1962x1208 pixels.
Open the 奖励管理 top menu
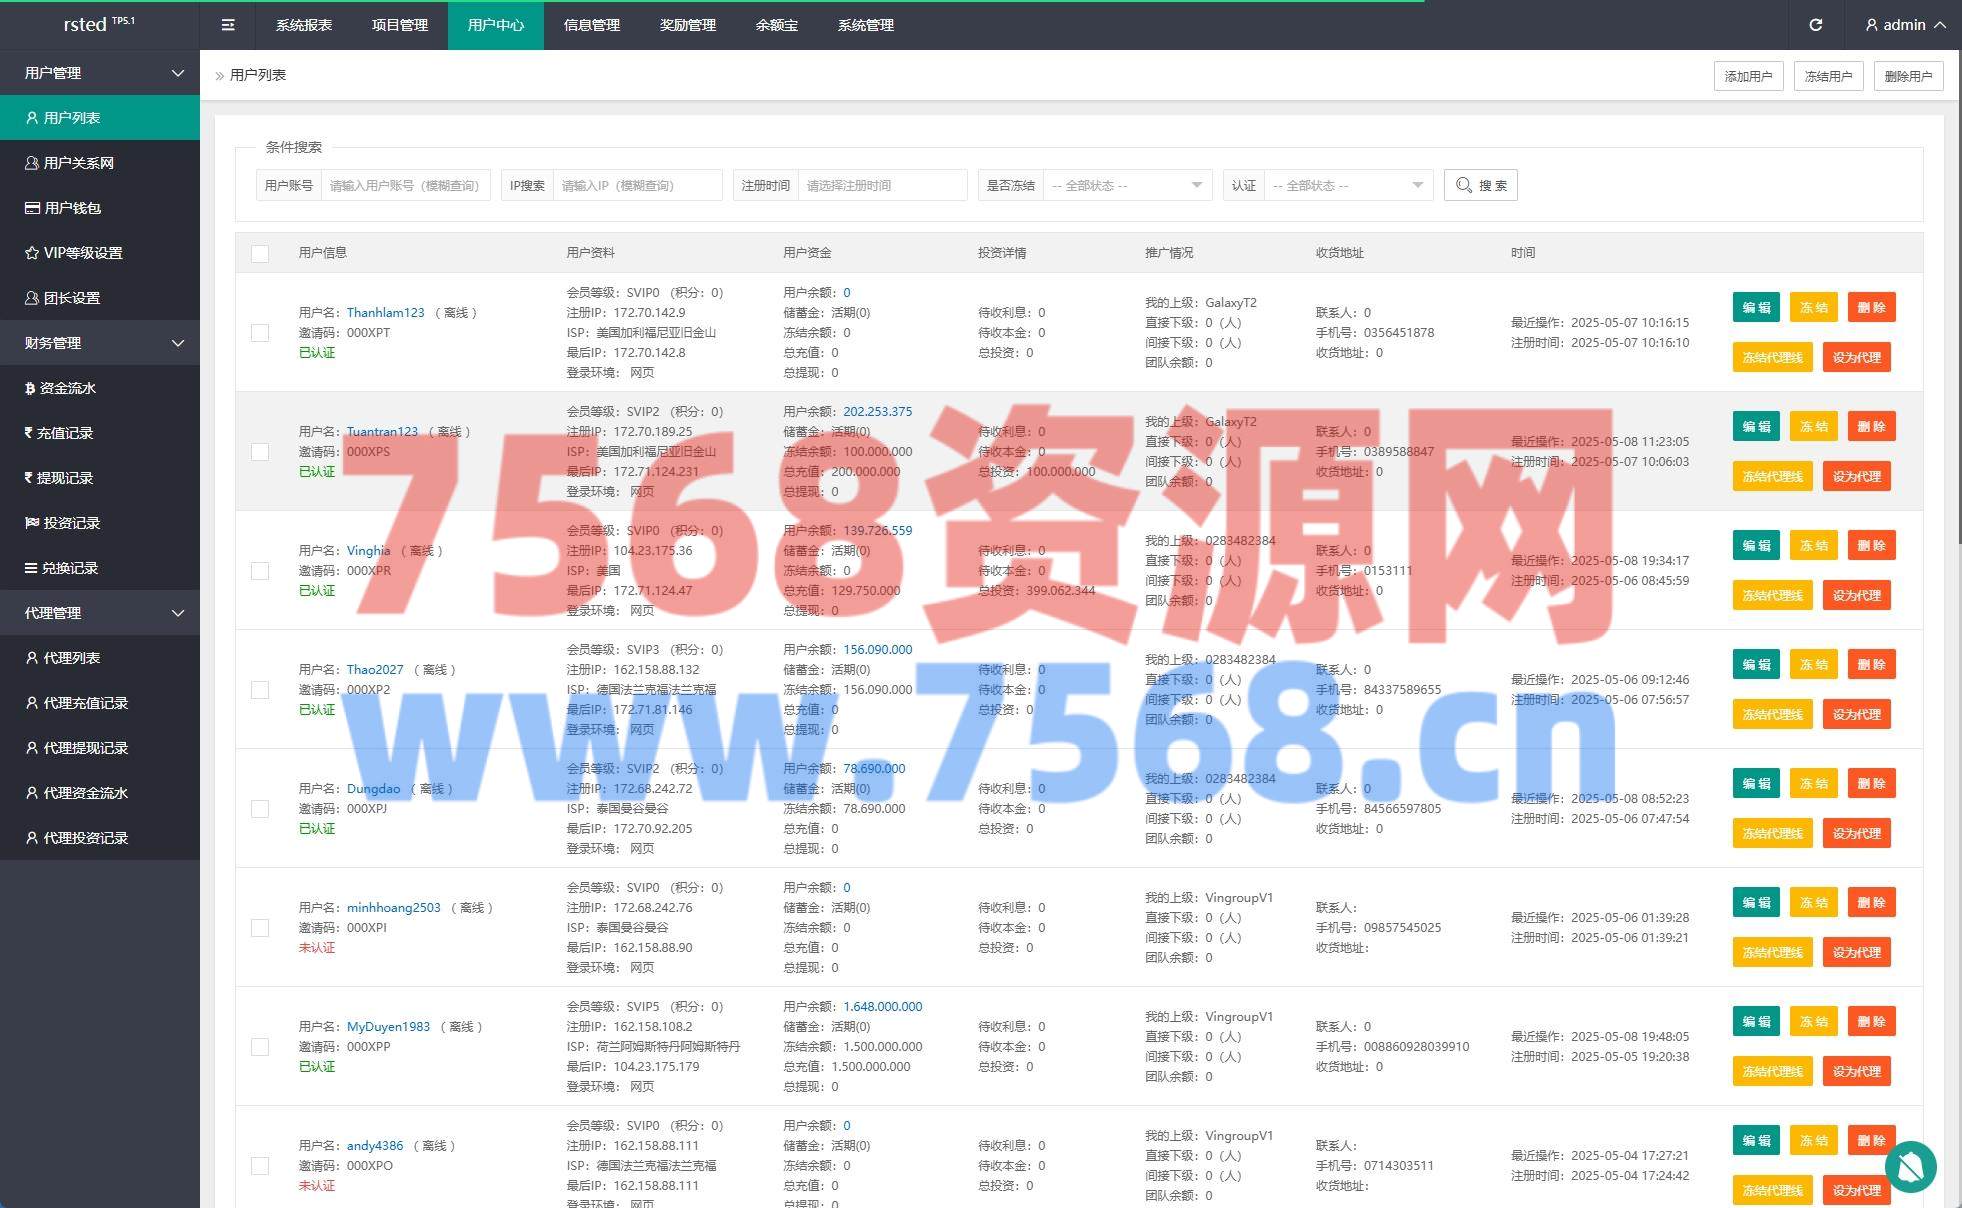(687, 25)
